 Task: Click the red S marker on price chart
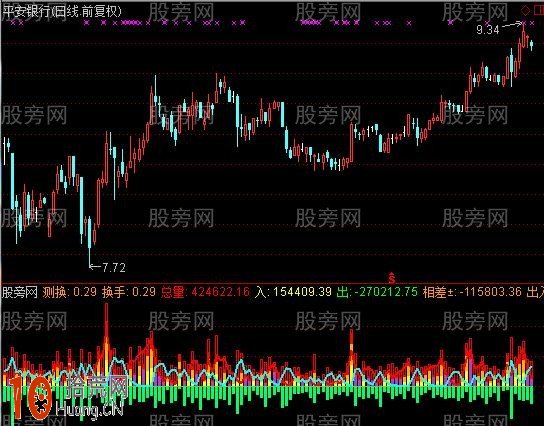click(392, 278)
